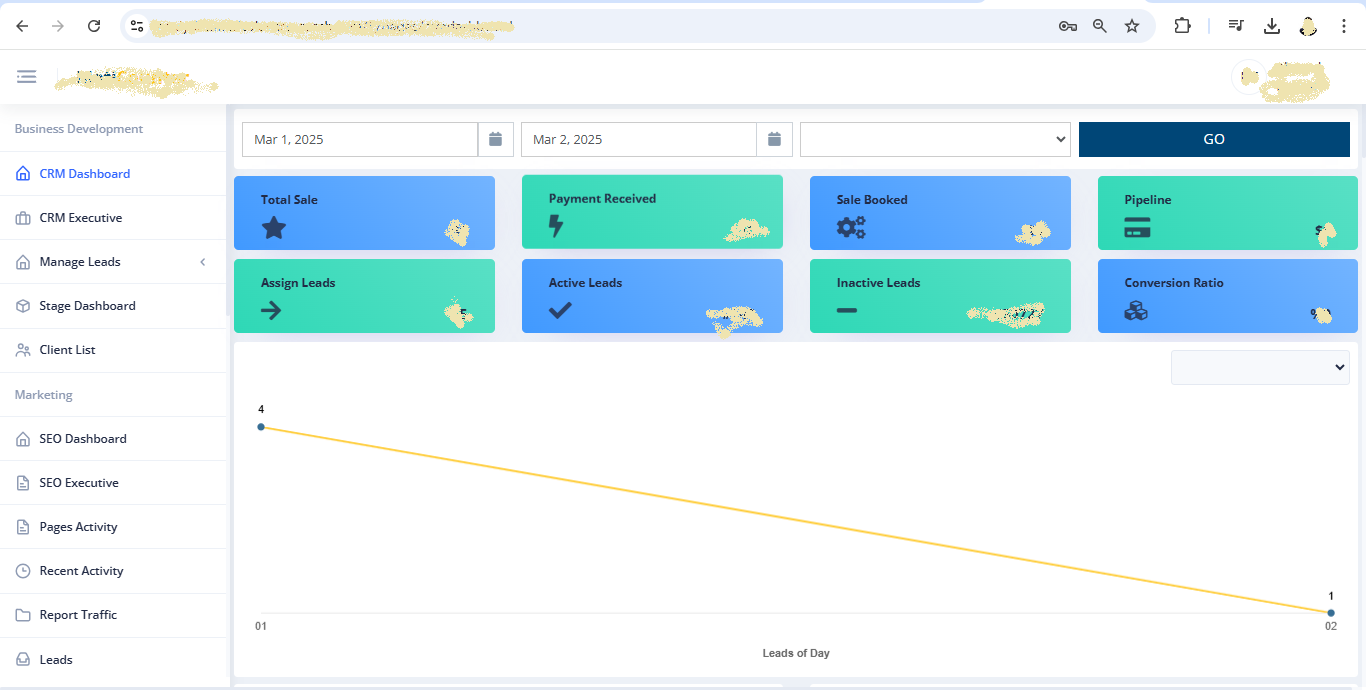Viewport: 1366px width, 690px height.
Task: Open the dropdown next to GO button
Action: click(x=935, y=140)
